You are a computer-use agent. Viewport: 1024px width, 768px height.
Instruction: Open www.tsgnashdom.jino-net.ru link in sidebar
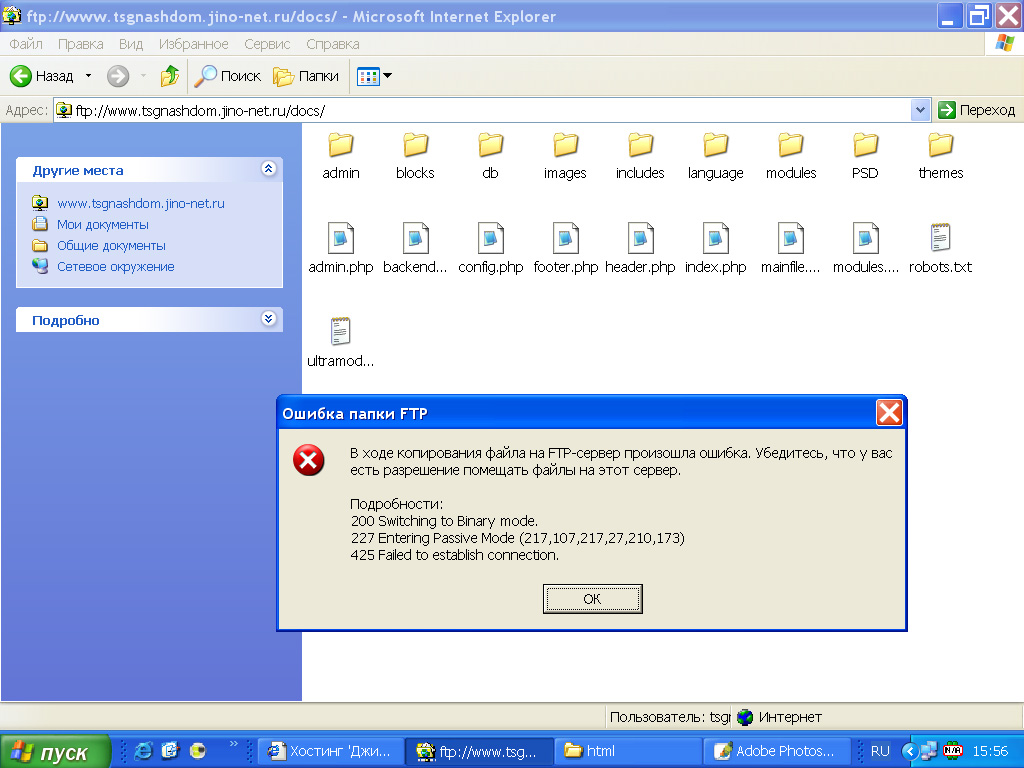[x=140, y=203]
